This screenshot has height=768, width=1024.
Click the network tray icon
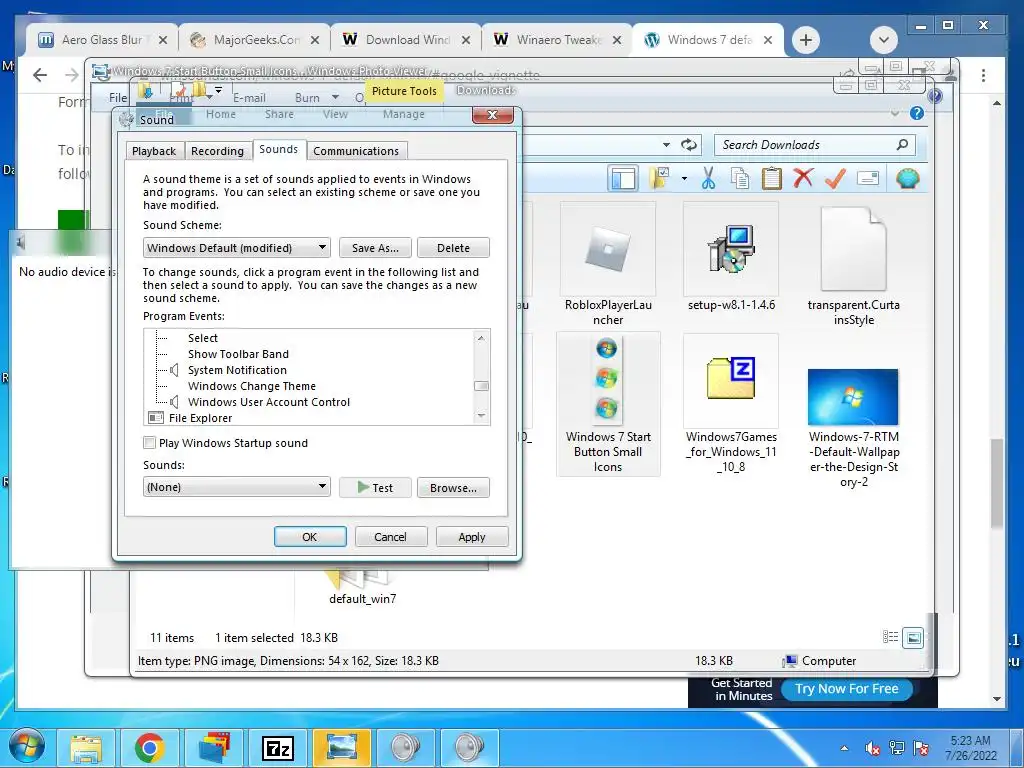(897, 748)
